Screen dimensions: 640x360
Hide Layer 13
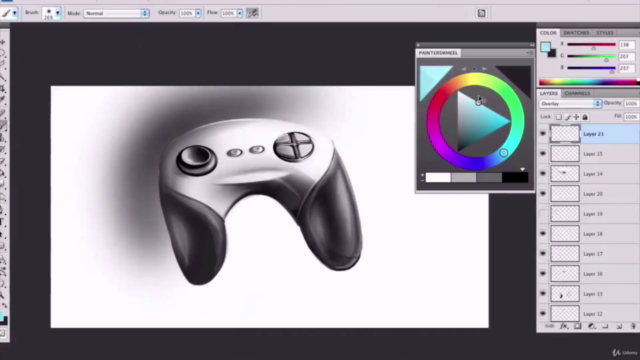543,294
